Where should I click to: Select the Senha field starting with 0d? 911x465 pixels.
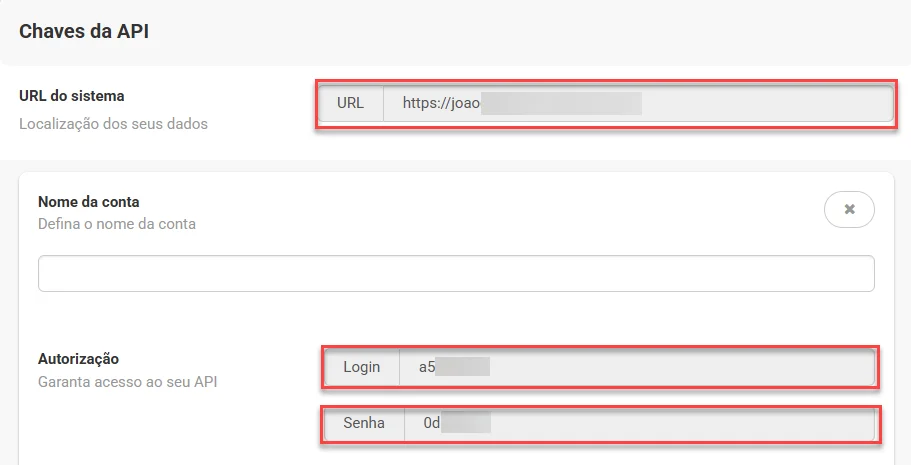coord(639,423)
